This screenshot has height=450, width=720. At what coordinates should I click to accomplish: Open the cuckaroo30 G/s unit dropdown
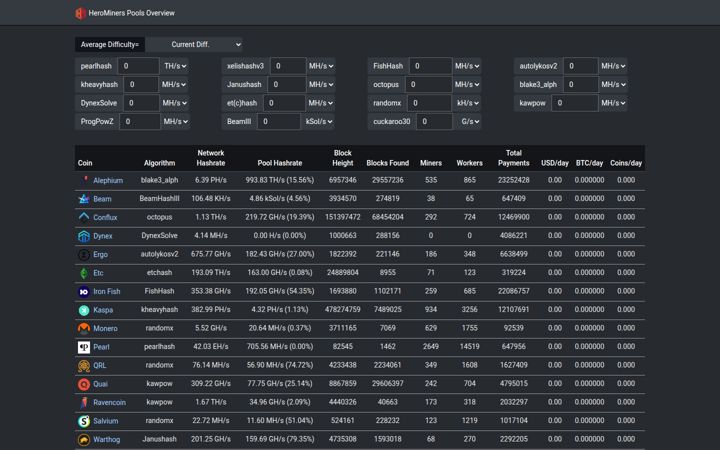[x=468, y=121]
